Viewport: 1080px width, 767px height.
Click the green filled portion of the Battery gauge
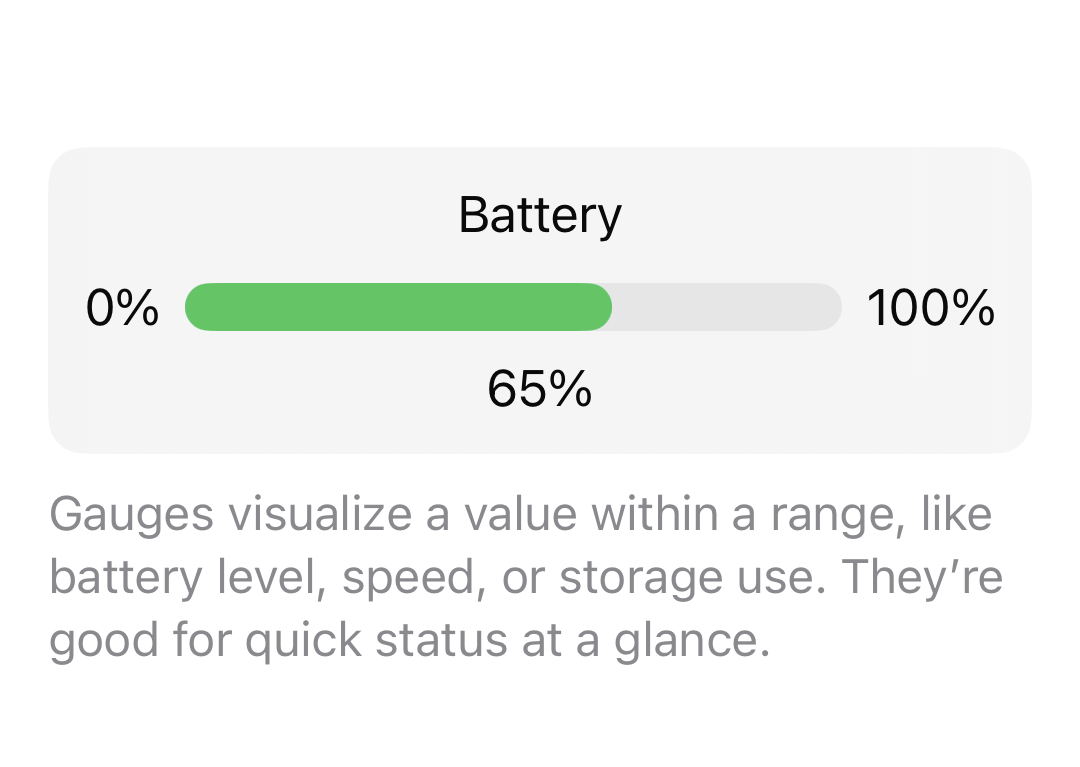click(398, 307)
